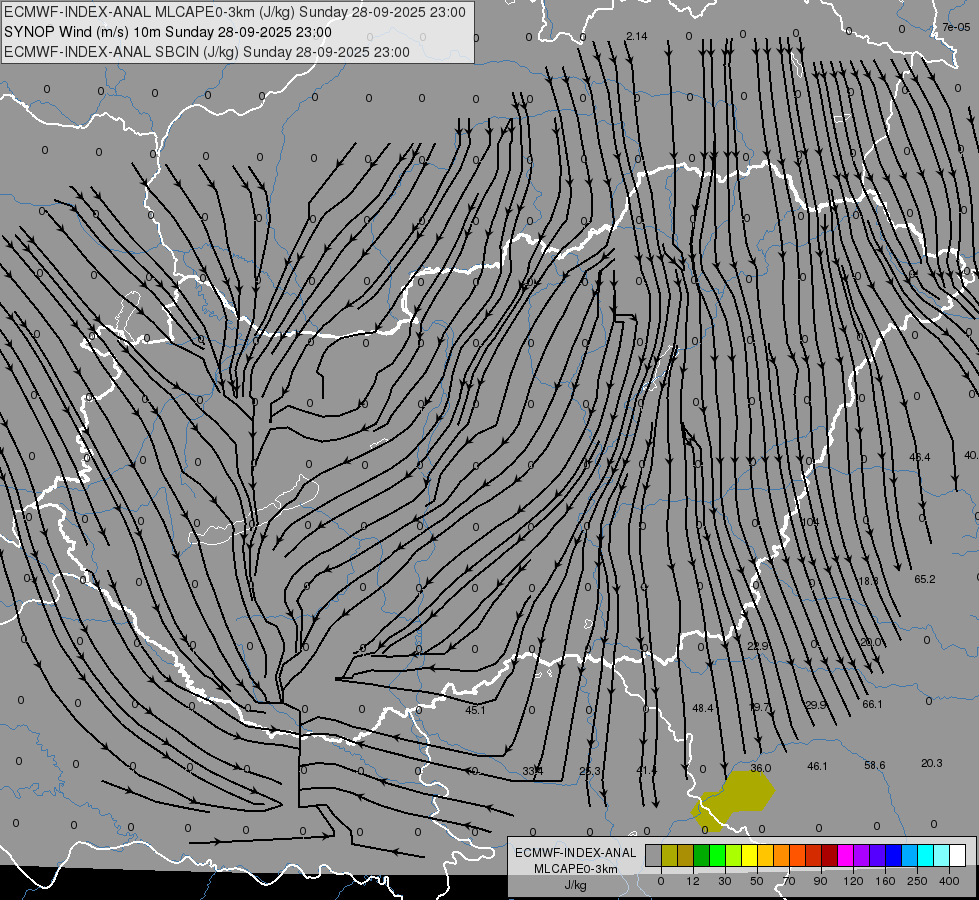This screenshot has height=900, width=979.
Task: Click the 2.14 value near top
Action: click(637, 36)
